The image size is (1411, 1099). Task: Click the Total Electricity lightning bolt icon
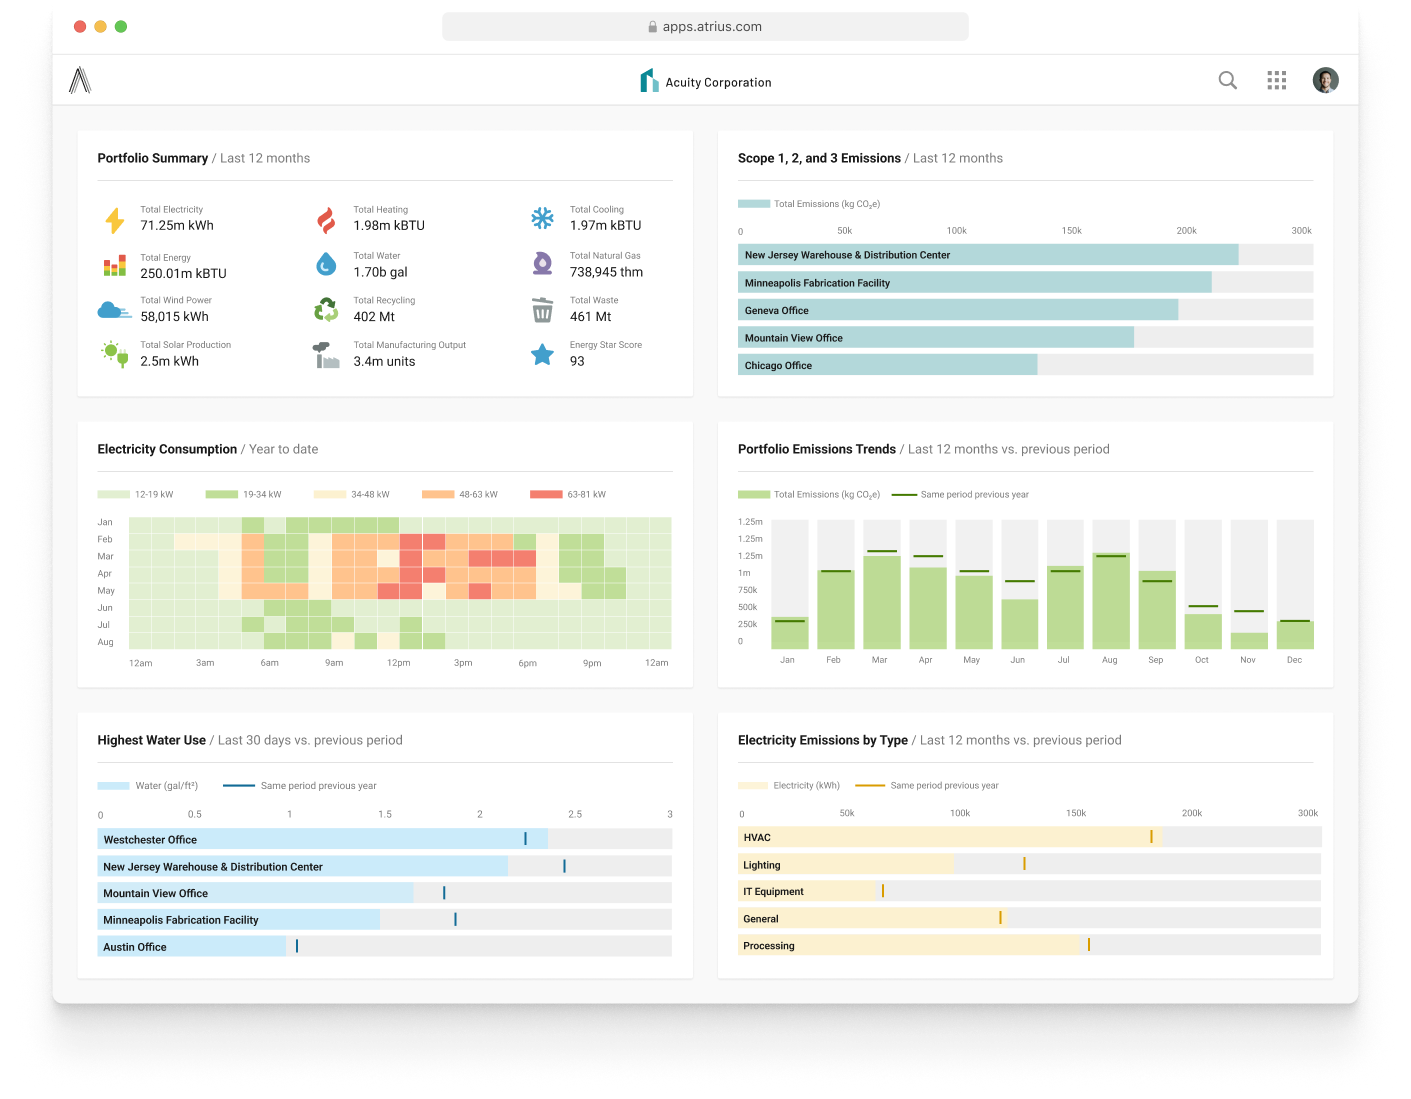(115, 220)
